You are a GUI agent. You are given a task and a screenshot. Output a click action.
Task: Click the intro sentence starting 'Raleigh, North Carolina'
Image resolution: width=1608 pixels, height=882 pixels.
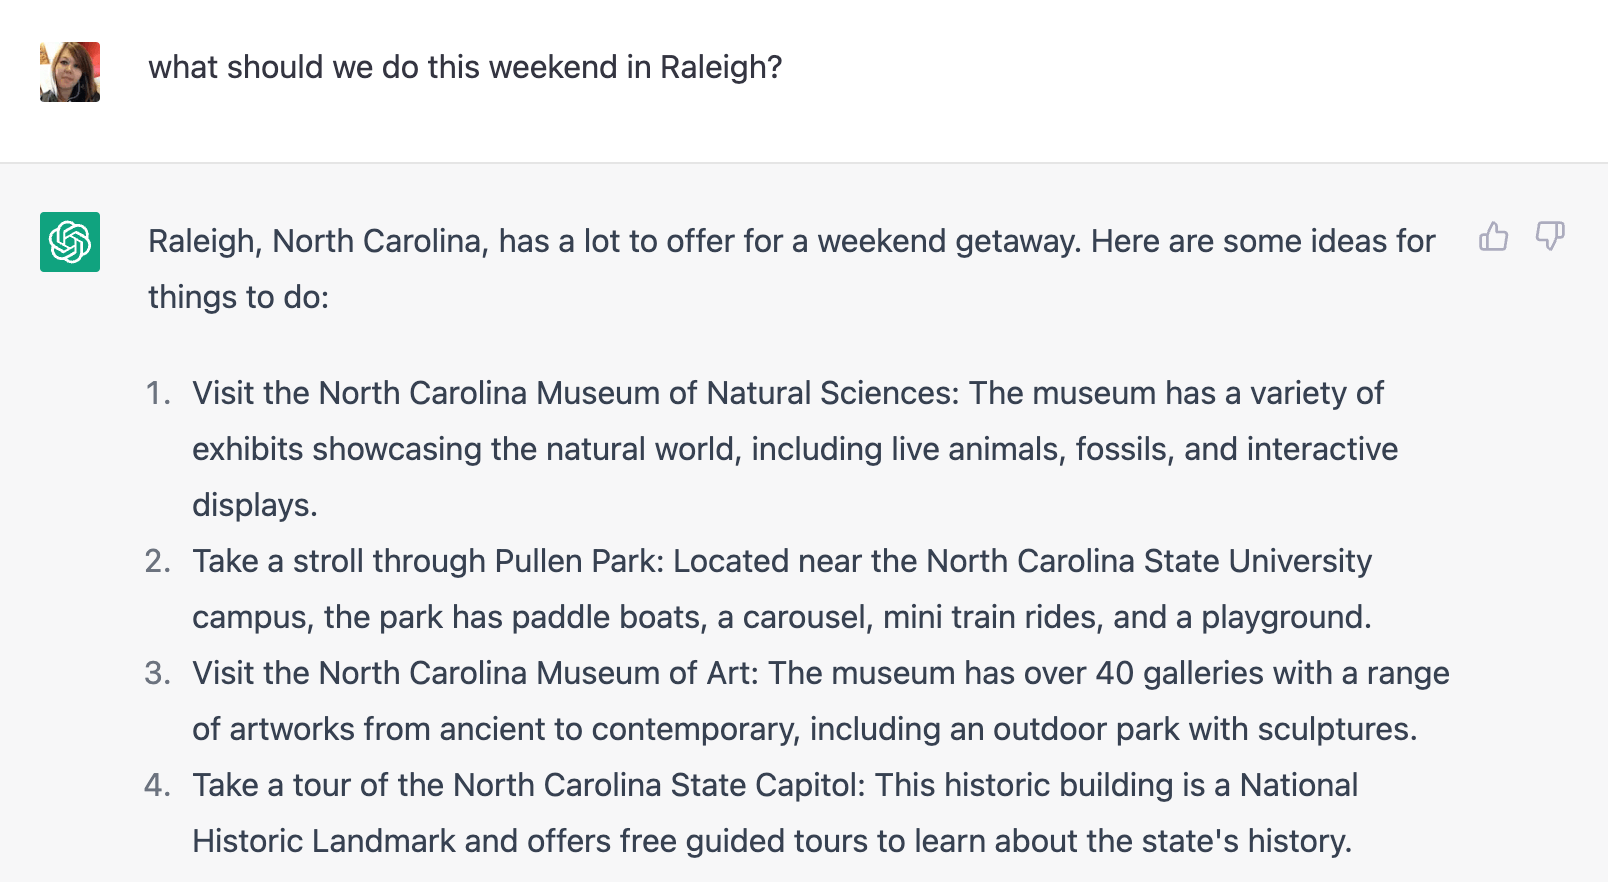(791, 241)
